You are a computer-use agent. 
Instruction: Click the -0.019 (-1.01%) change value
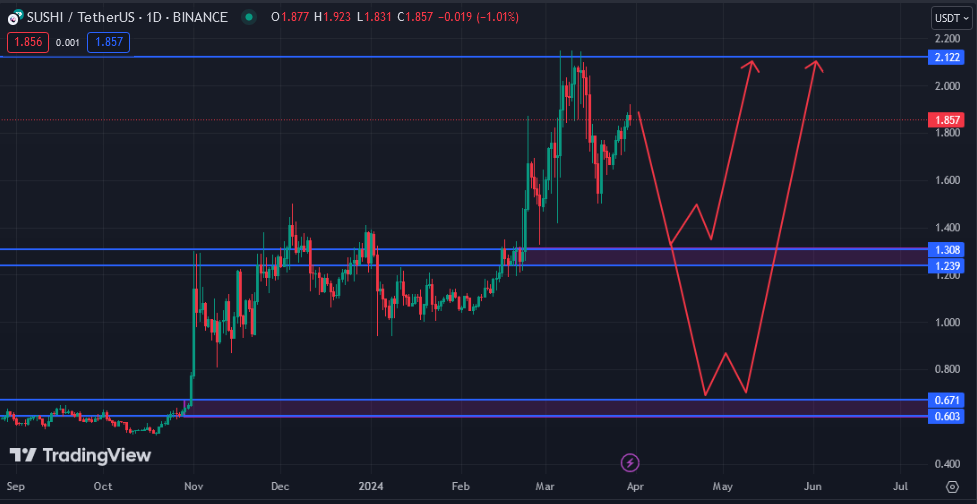click(479, 17)
